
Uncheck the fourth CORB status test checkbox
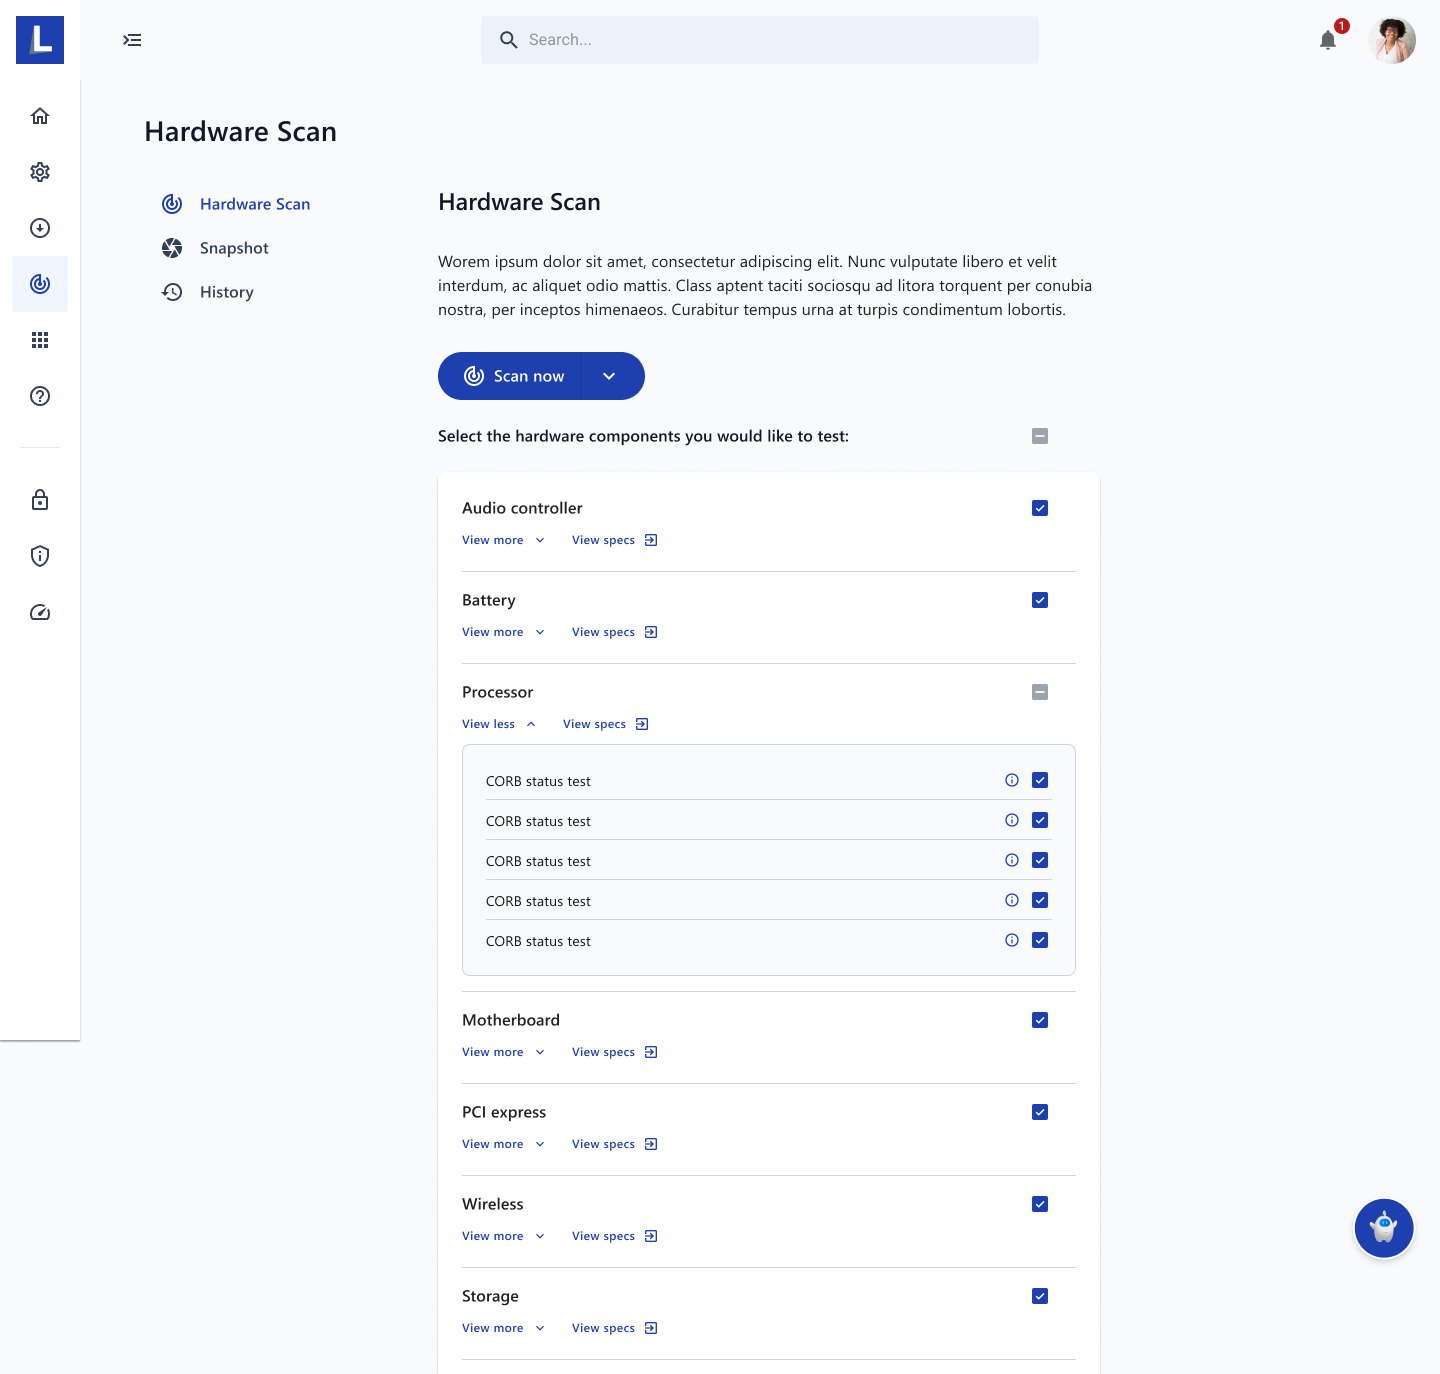tap(1040, 900)
